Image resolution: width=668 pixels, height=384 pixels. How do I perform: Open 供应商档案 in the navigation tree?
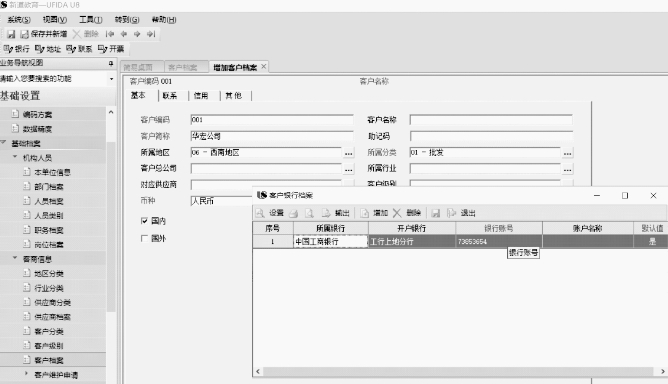[x=52, y=317]
